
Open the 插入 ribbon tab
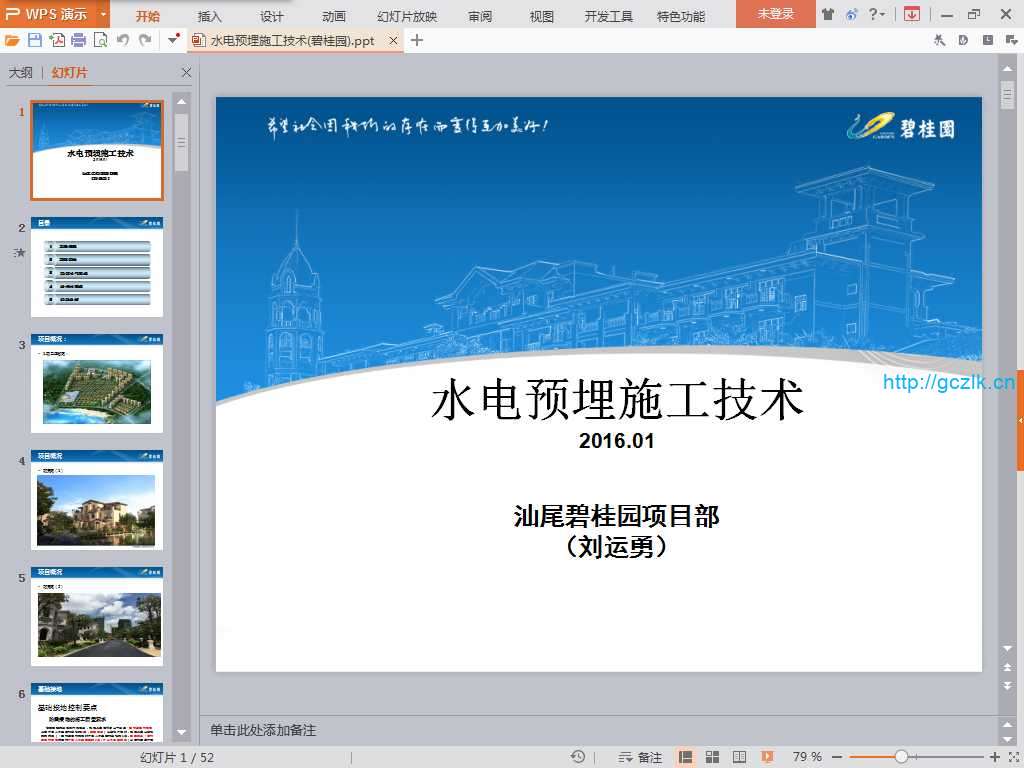click(210, 16)
